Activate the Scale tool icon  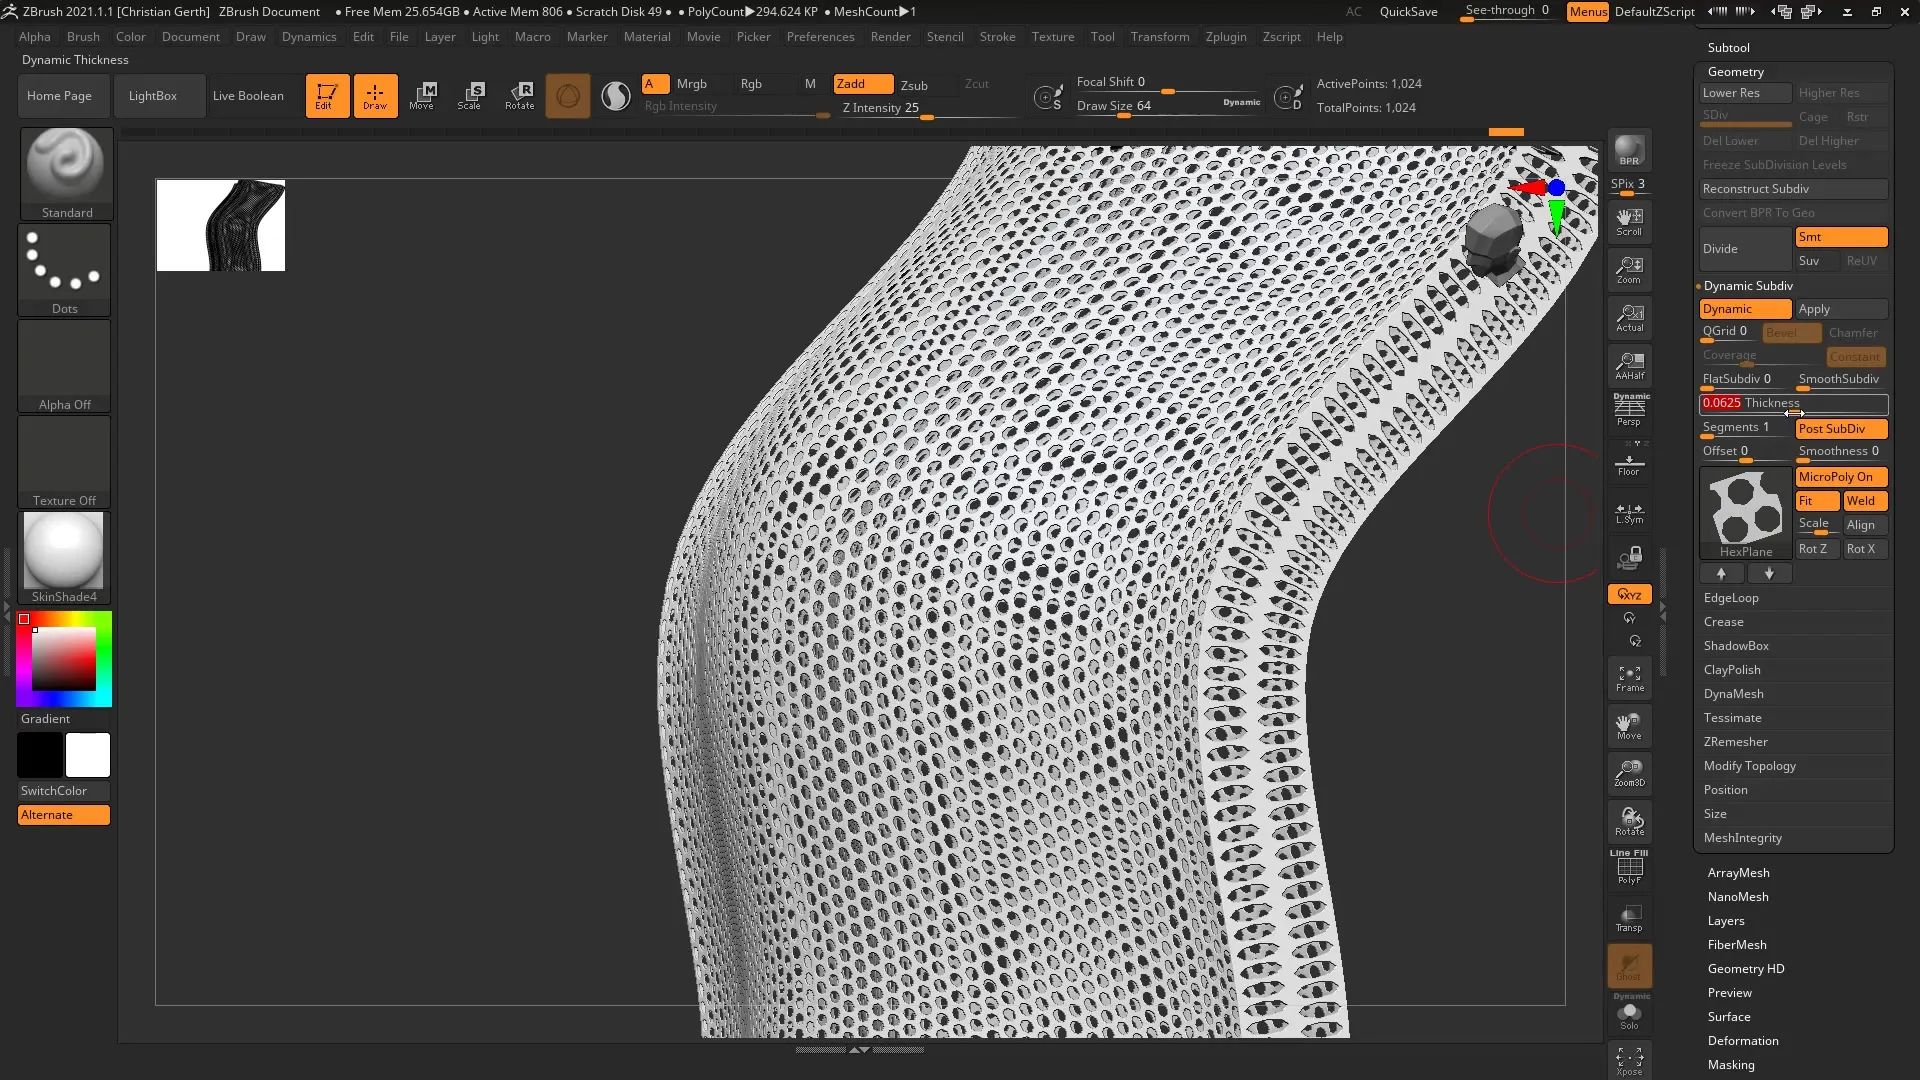click(470, 96)
